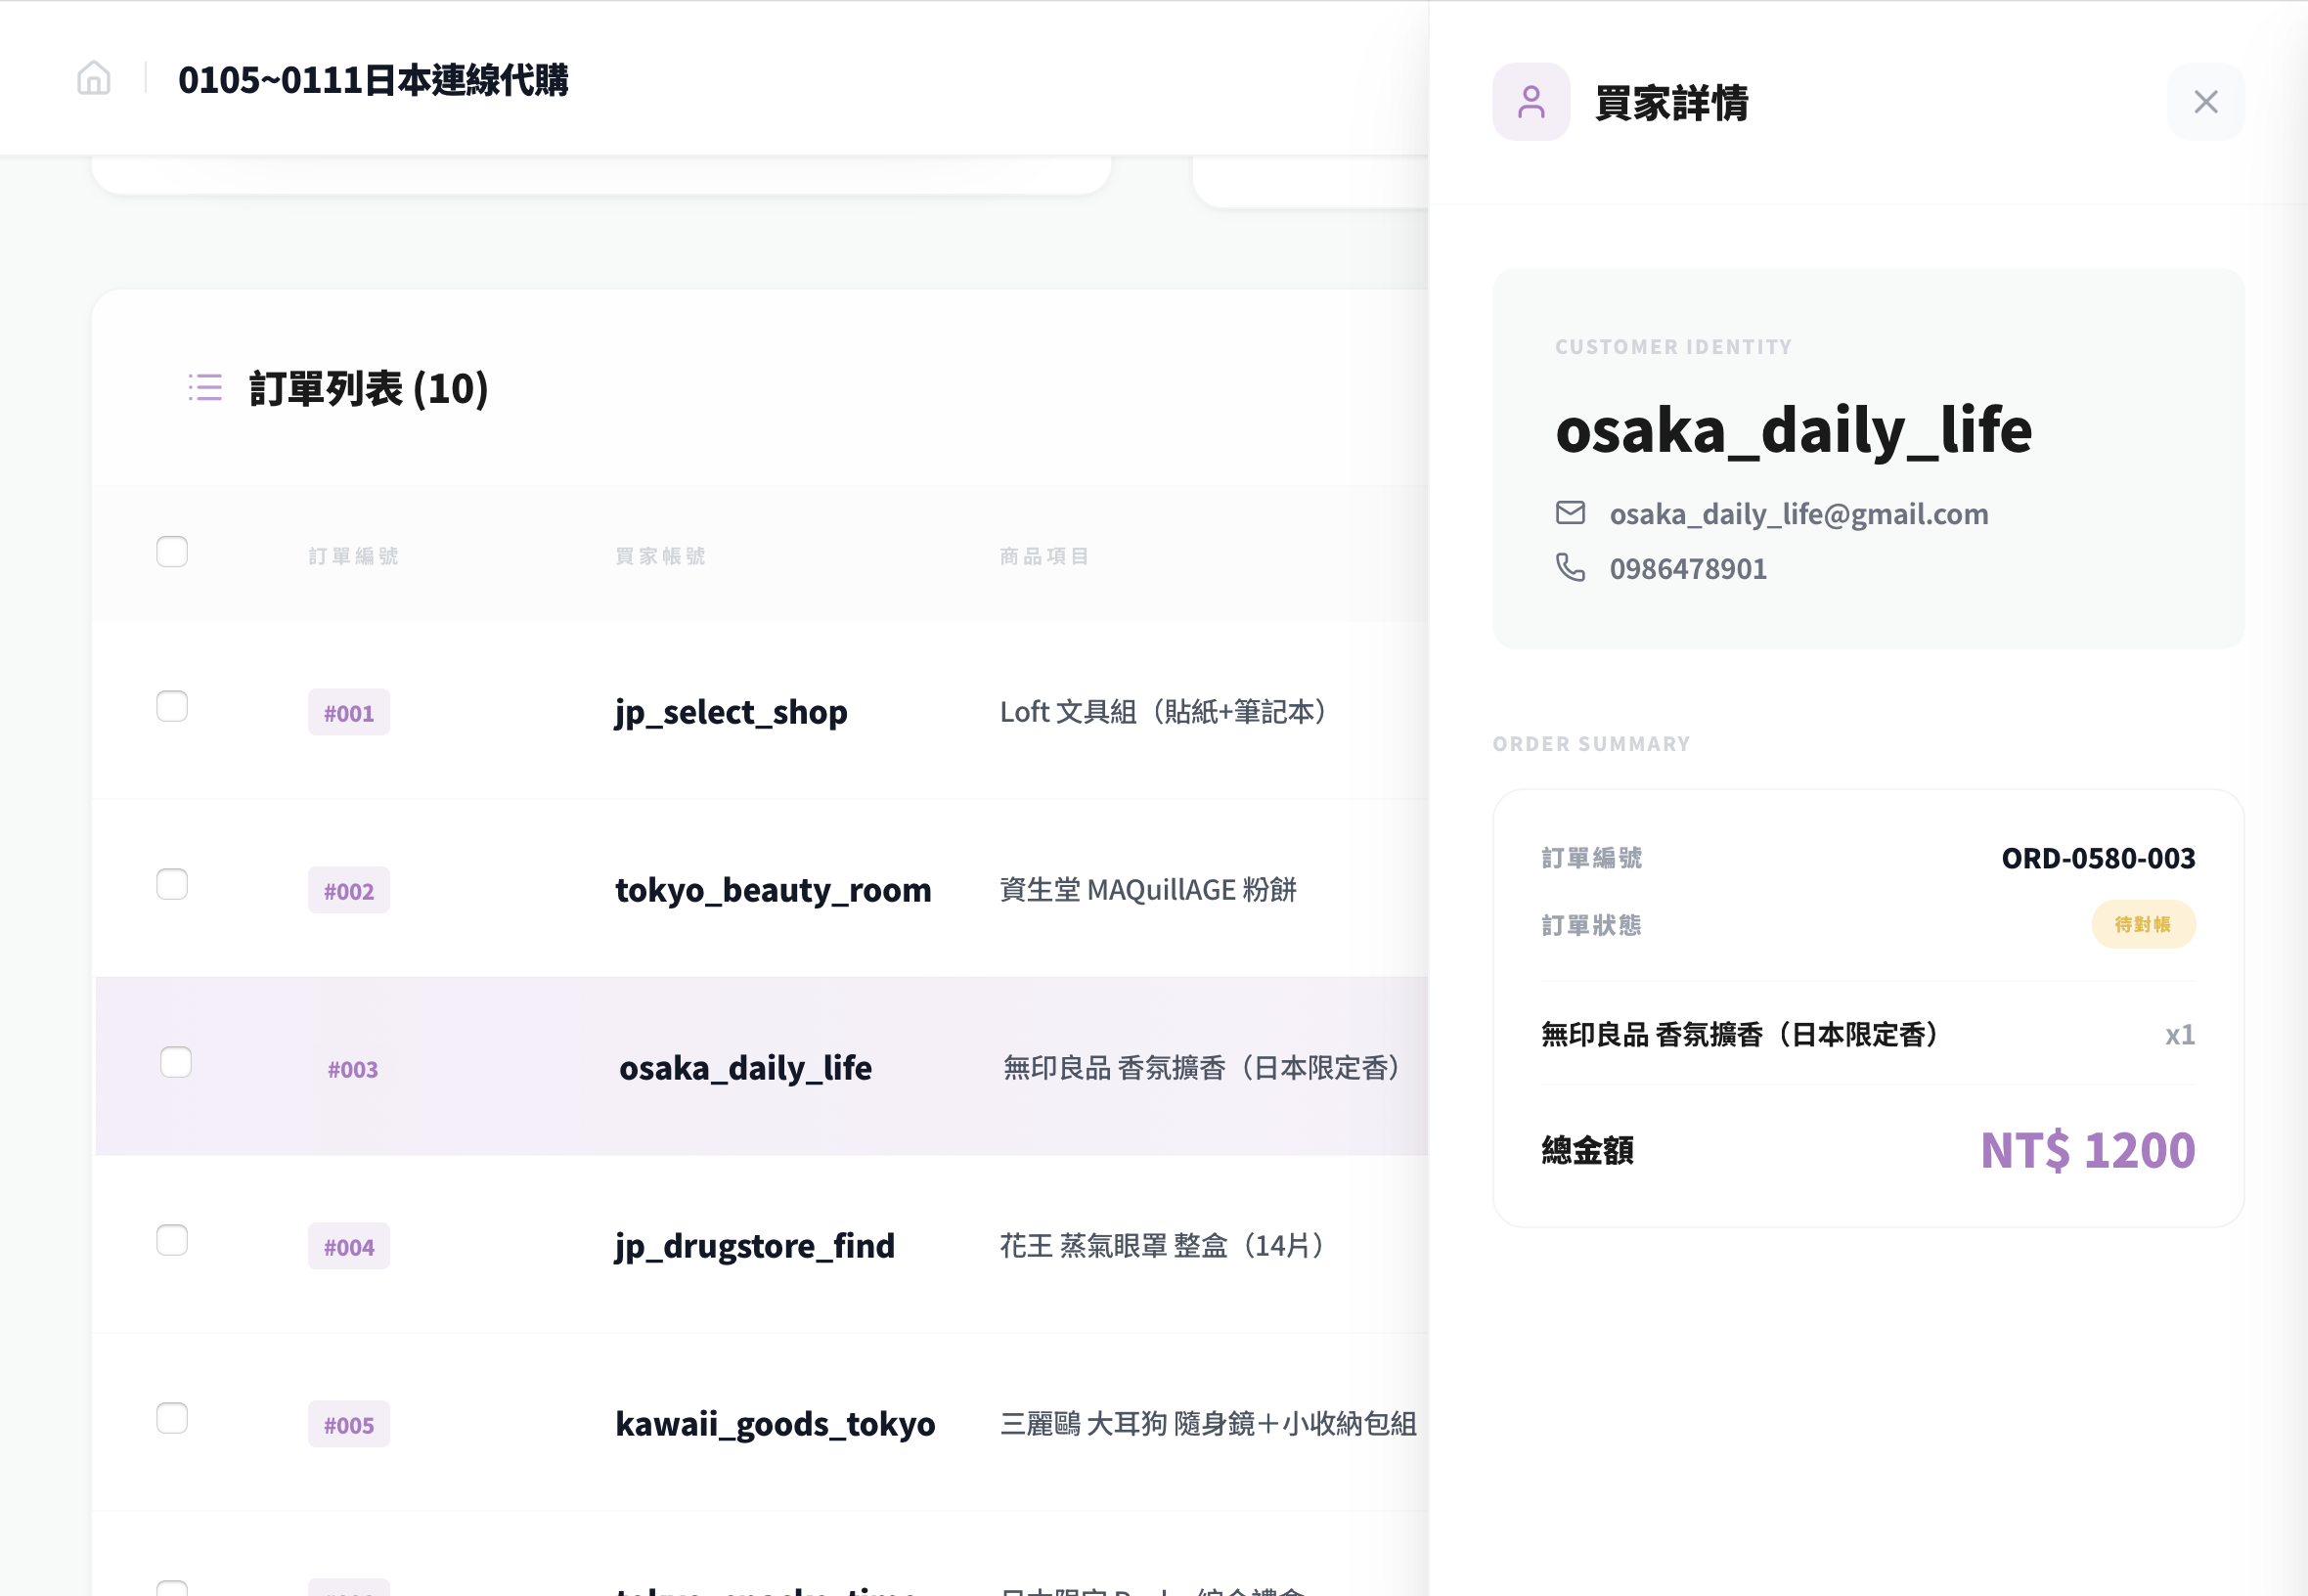The height and width of the screenshot is (1596, 2308).
Task: Check the box for order #005
Action: pos(172,1418)
